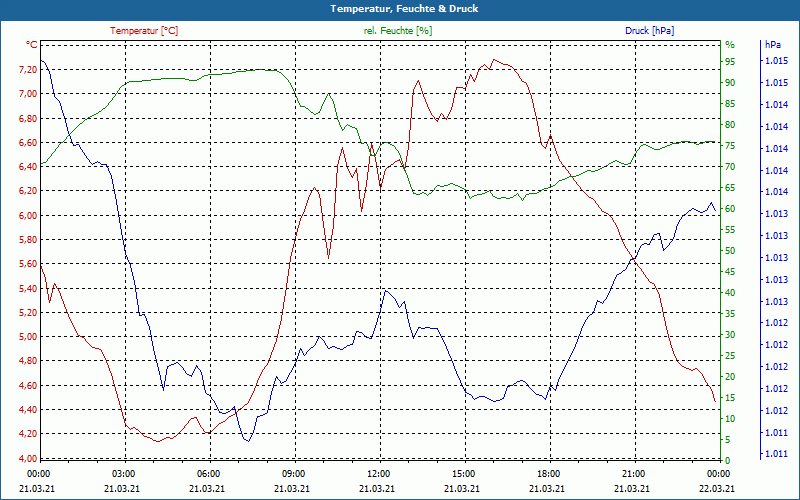
Task: Click the 5,60 temperature axis tick
Action: [x=28, y=264]
